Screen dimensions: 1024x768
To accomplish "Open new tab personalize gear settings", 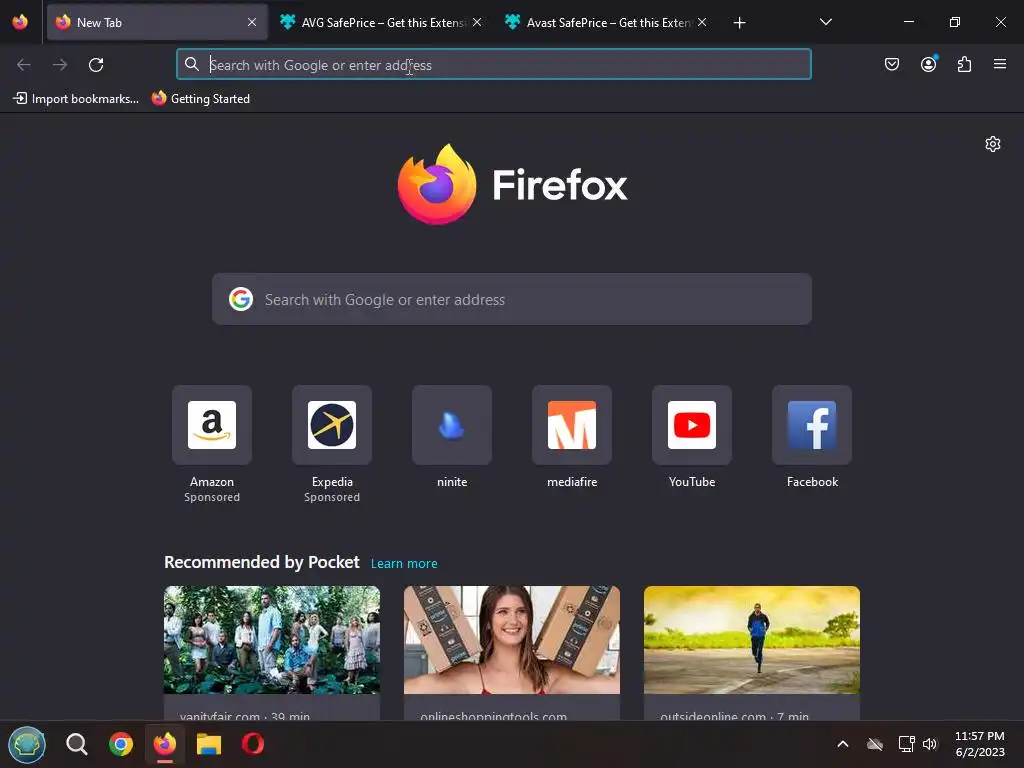I will (993, 144).
